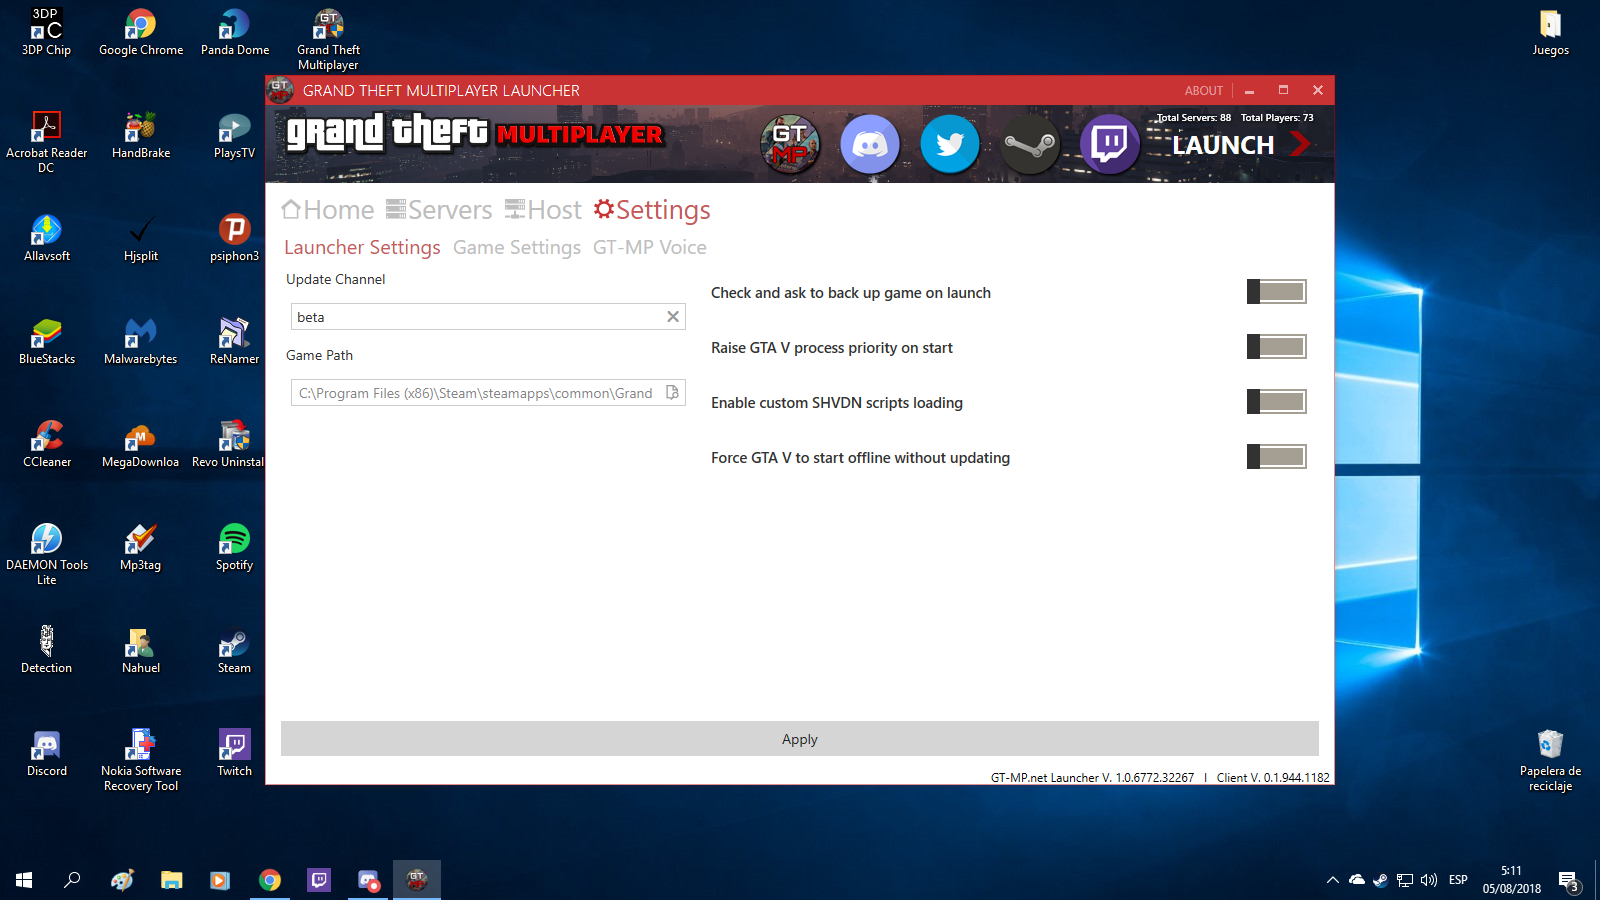Click the Update Channel text field
This screenshot has height=900, width=1600.
point(488,317)
